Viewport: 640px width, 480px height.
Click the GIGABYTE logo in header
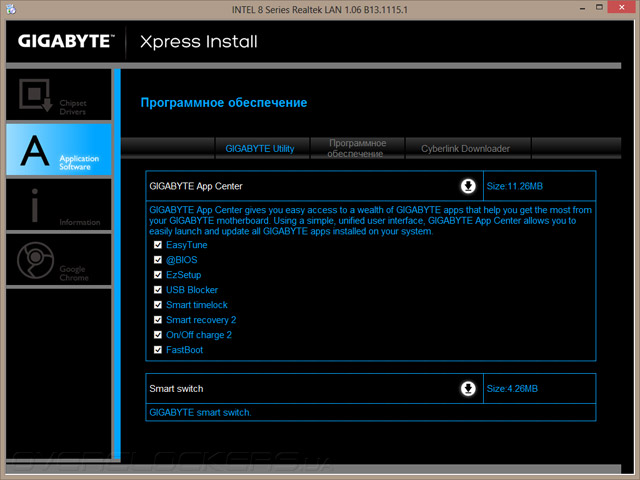click(66, 41)
